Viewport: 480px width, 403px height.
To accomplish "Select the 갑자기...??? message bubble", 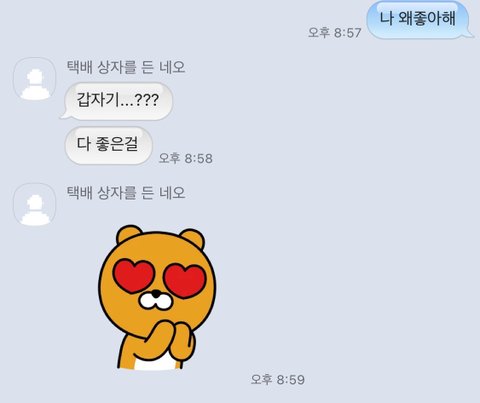I will 119,101.
